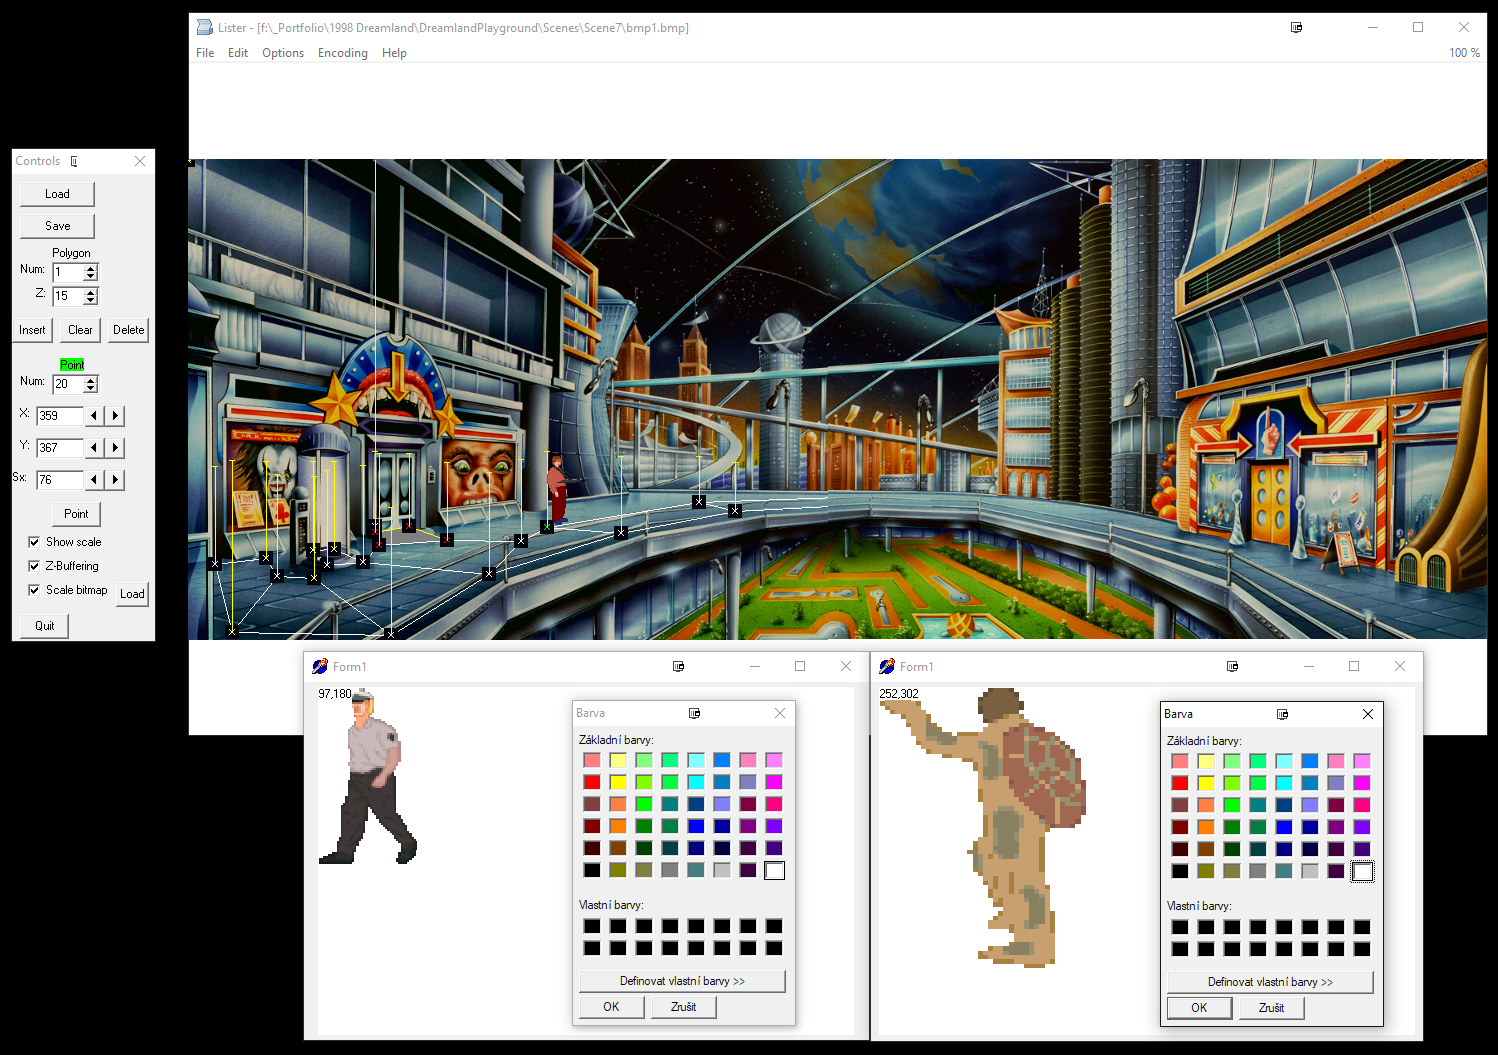Select yellow swatch in left Barva dialog
Viewport: 1498px width, 1055px height.
[618, 782]
